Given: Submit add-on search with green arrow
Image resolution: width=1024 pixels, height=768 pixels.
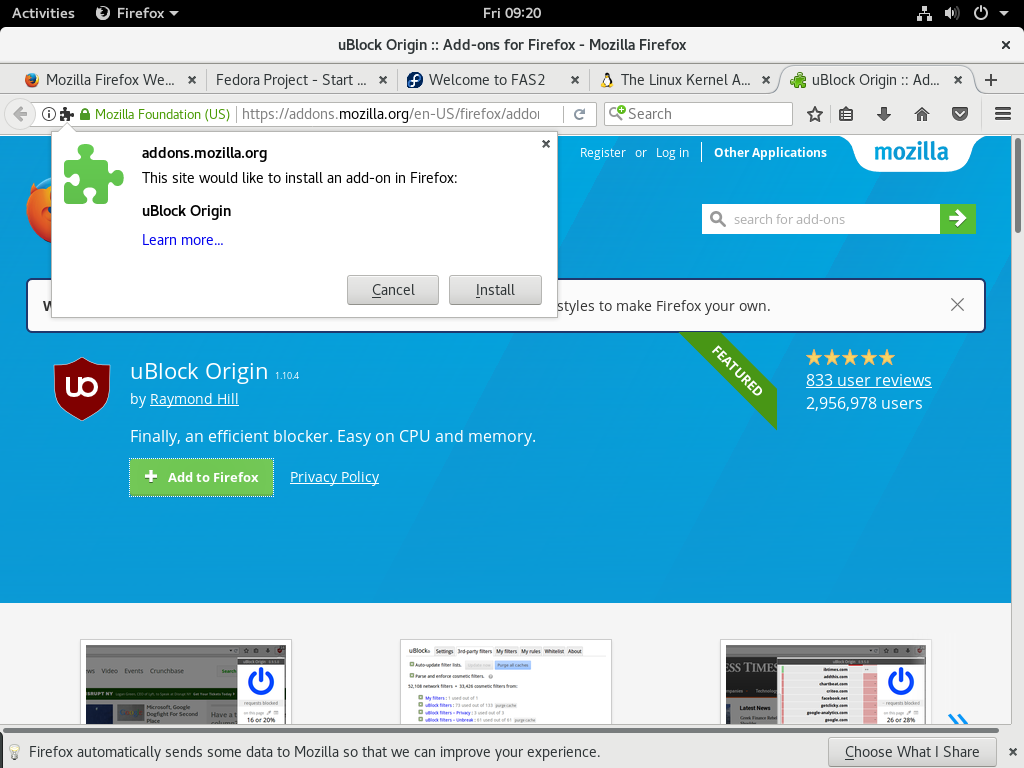Looking at the screenshot, I should pyautogui.click(x=958, y=219).
